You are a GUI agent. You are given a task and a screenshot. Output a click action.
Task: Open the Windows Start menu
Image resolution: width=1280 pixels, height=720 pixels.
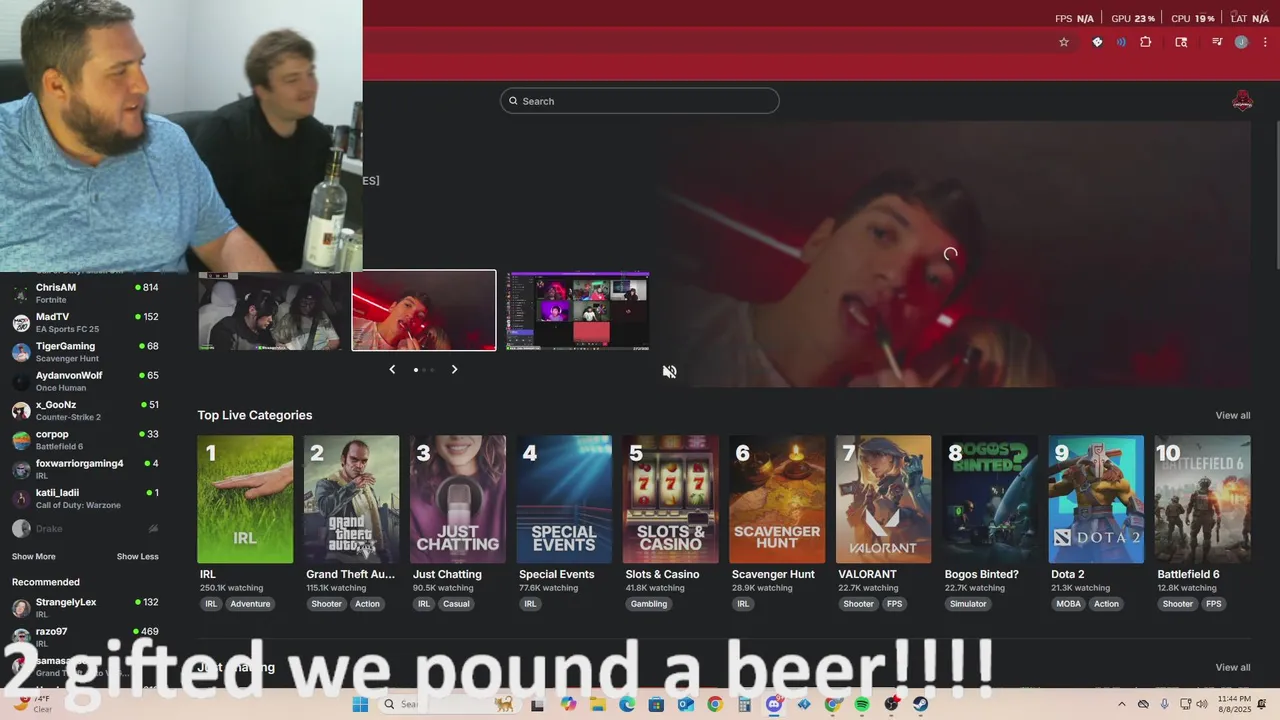360,704
